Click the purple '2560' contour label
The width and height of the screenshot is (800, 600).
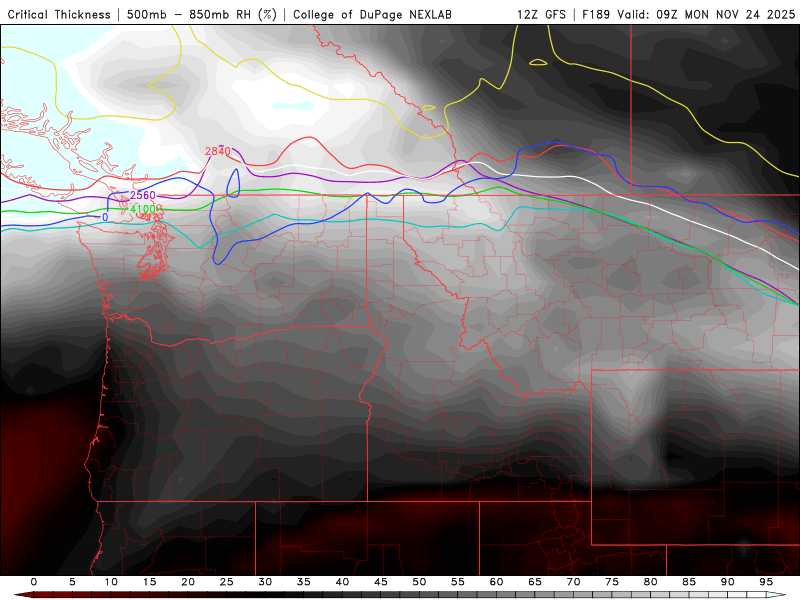(x=143, y=195)
